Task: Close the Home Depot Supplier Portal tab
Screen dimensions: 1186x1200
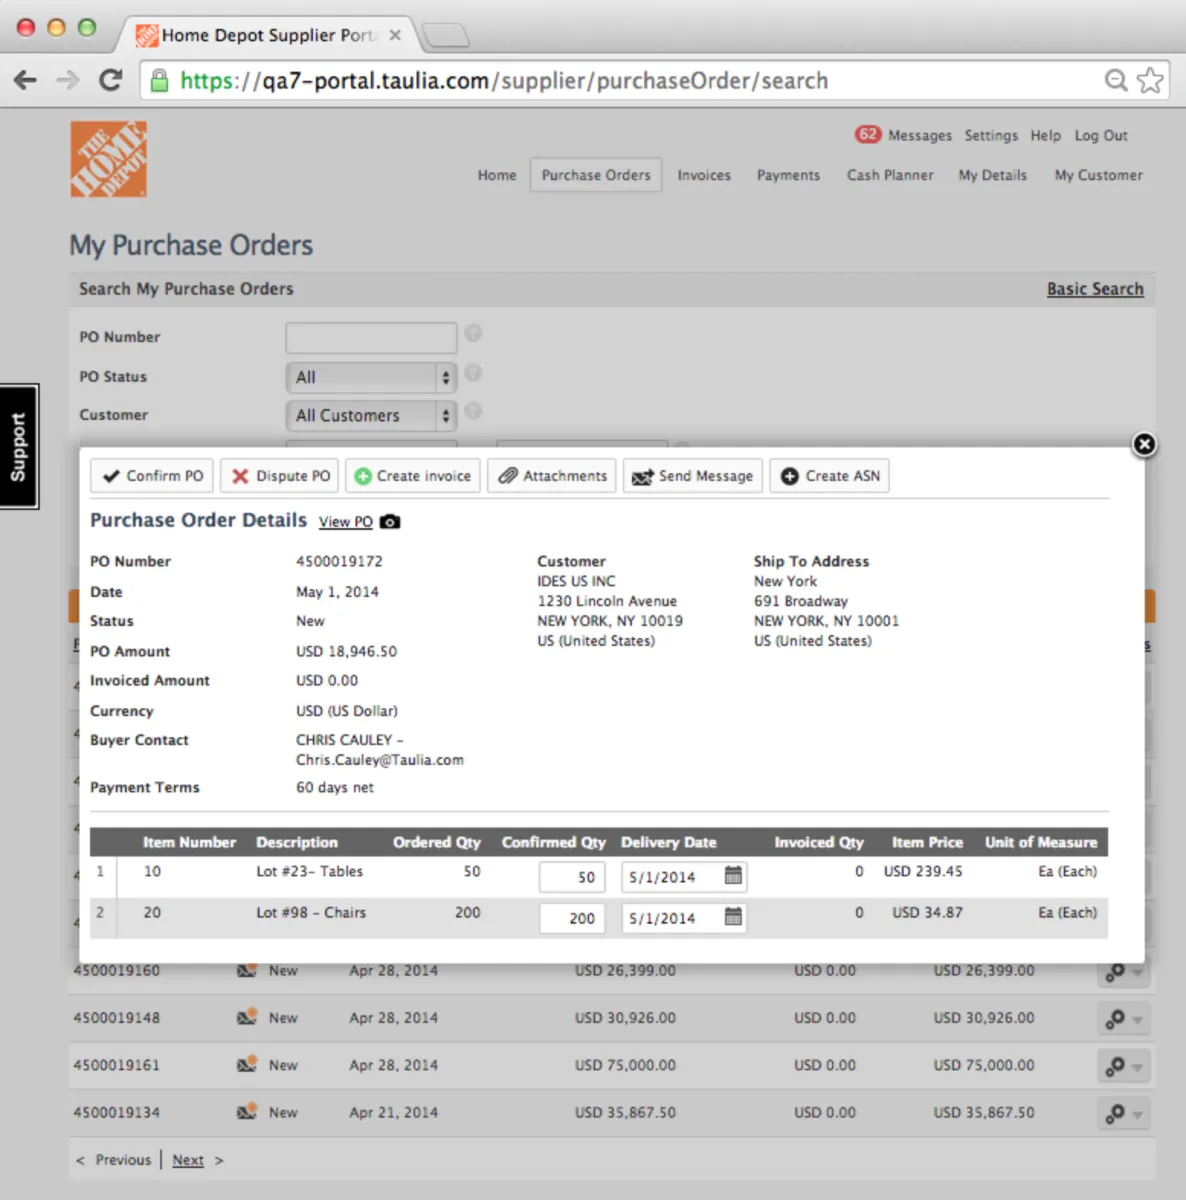Action: coord(395,35)
